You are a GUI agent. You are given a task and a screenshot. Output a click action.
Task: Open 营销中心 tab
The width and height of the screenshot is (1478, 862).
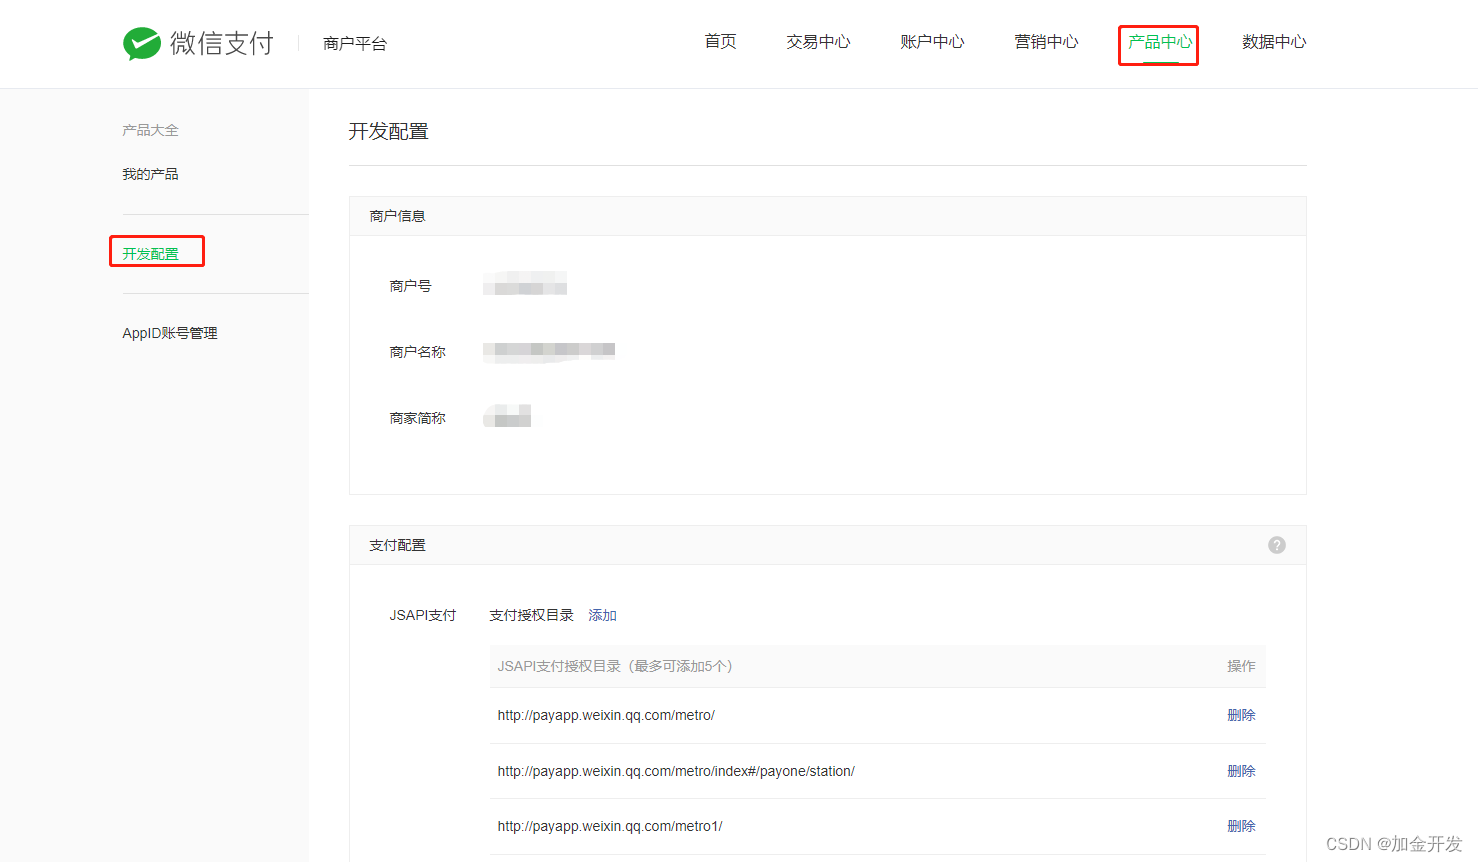(x=1046, y=41)
